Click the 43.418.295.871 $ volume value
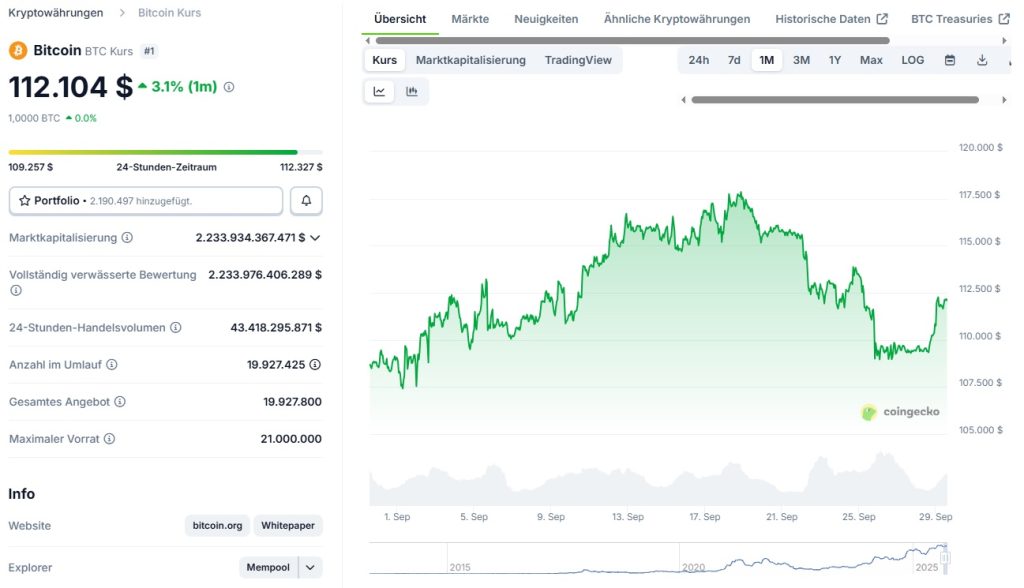This screenshot has width=1024, height=588. [x=276, y=327]
